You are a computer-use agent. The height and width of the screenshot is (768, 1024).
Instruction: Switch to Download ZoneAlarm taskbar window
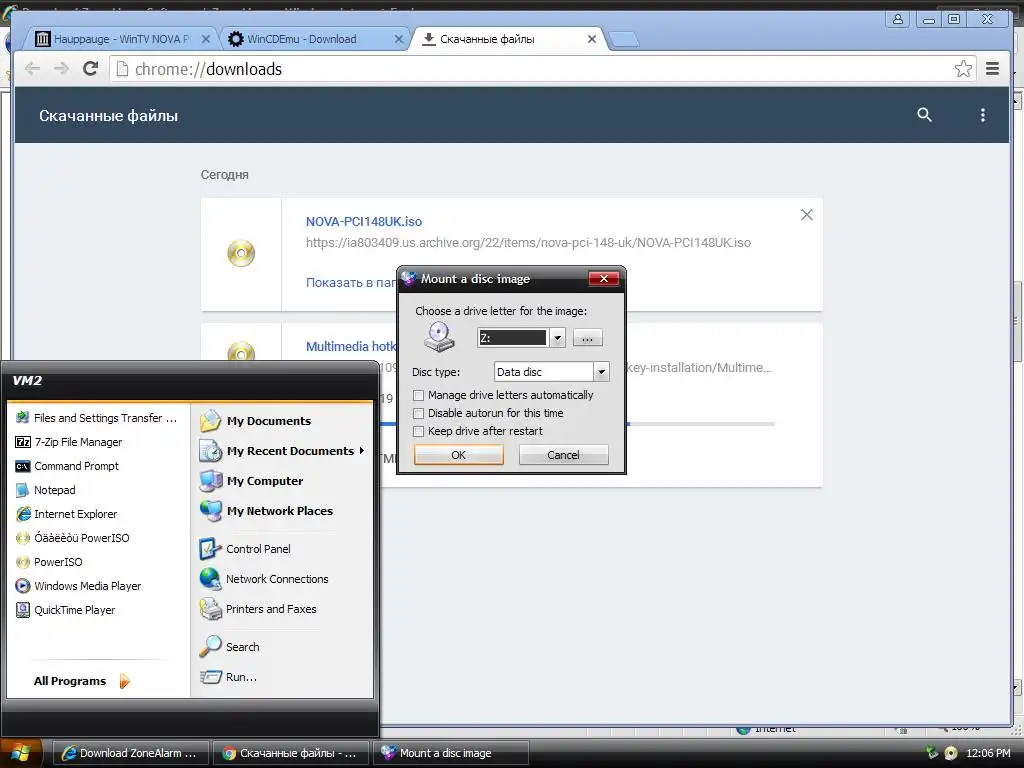pos(129,753)
